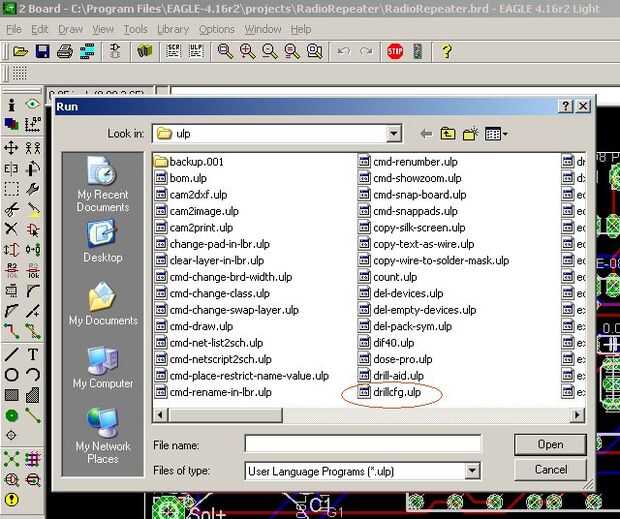Select the Wire line drawing tool

(x=11, y=354)
